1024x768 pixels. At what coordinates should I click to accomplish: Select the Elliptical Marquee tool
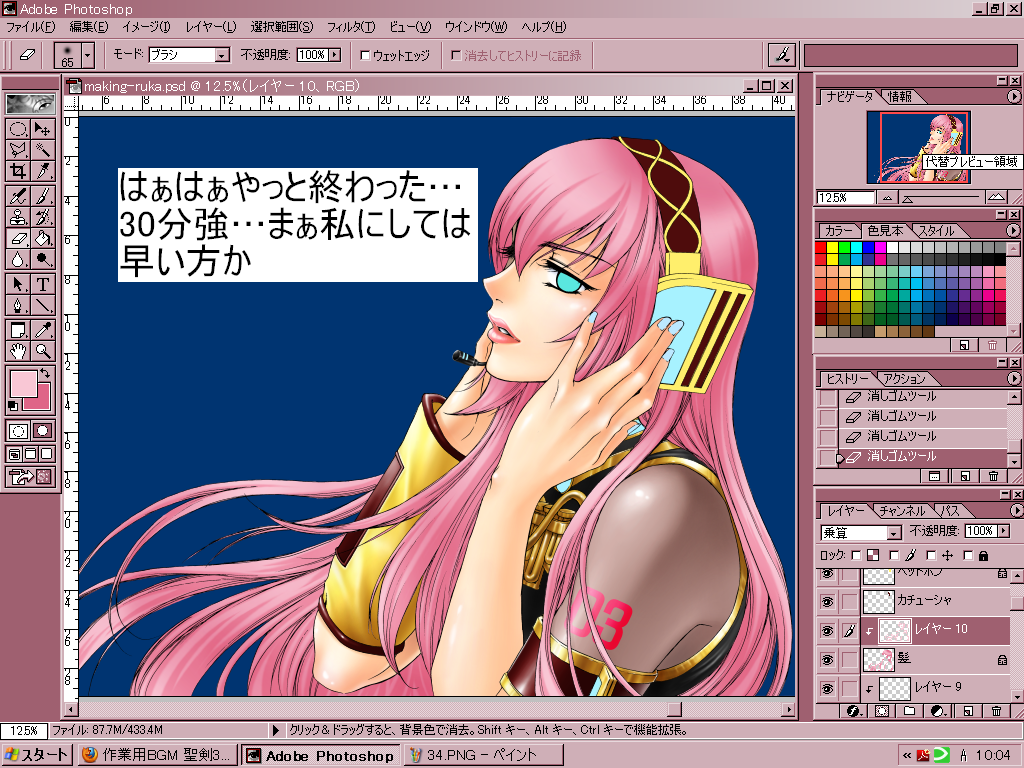pyautogui.click(x=18, y=129)
